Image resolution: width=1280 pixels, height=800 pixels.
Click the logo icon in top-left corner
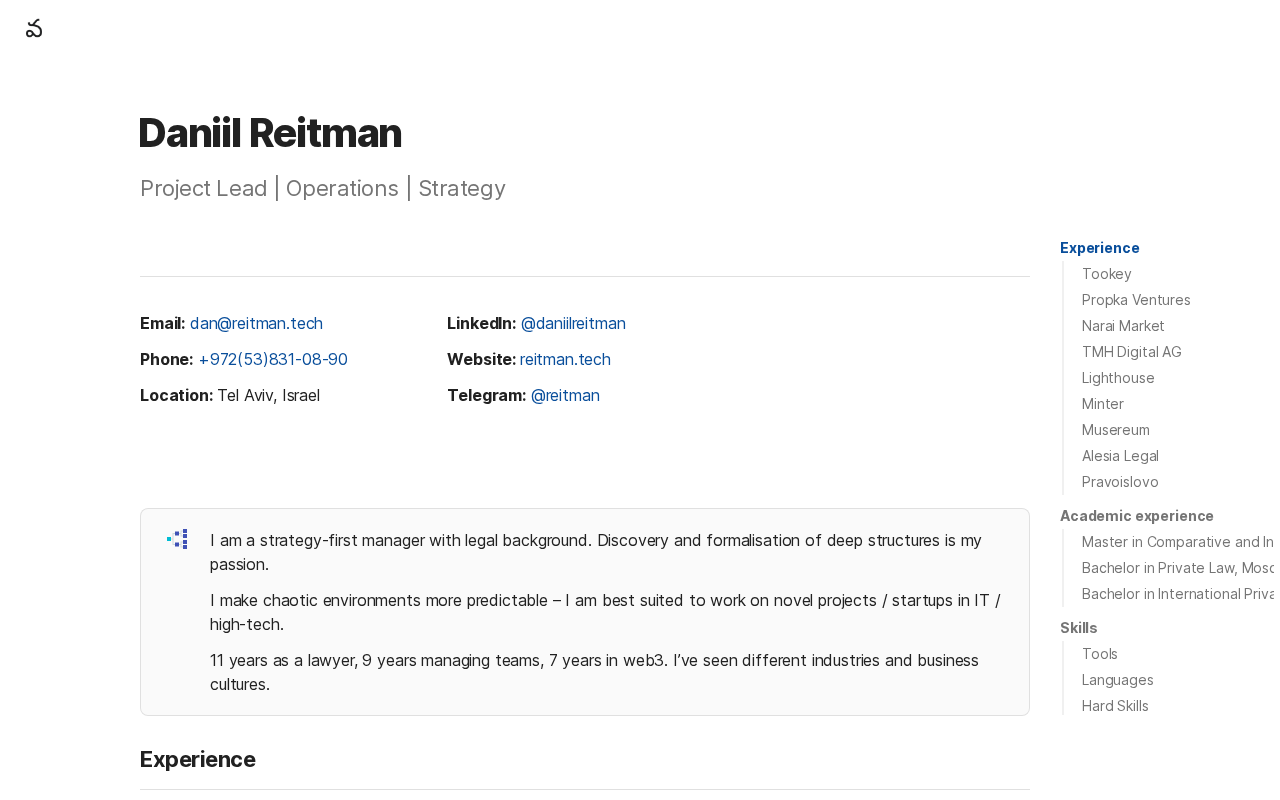pyautogui.click(x=34, y=29)
